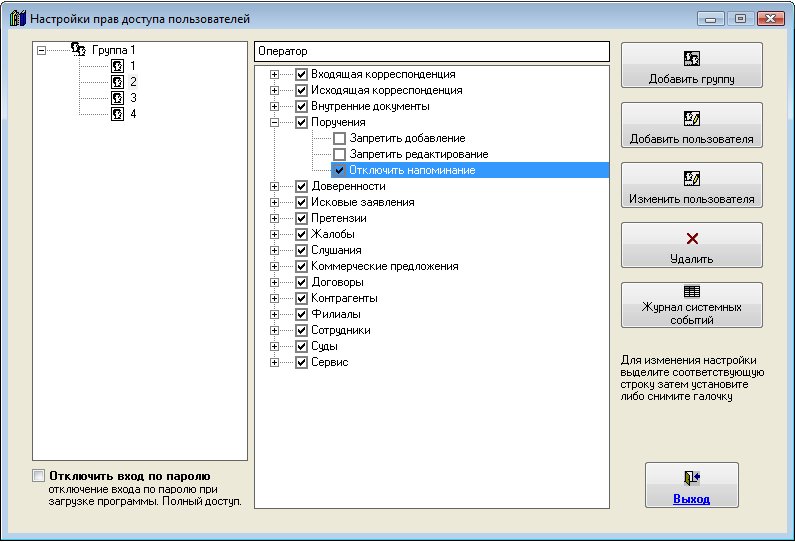The width and height of the screenshot is (795, 542).
Task: Click the Удалить button
Action: (692, 245)
